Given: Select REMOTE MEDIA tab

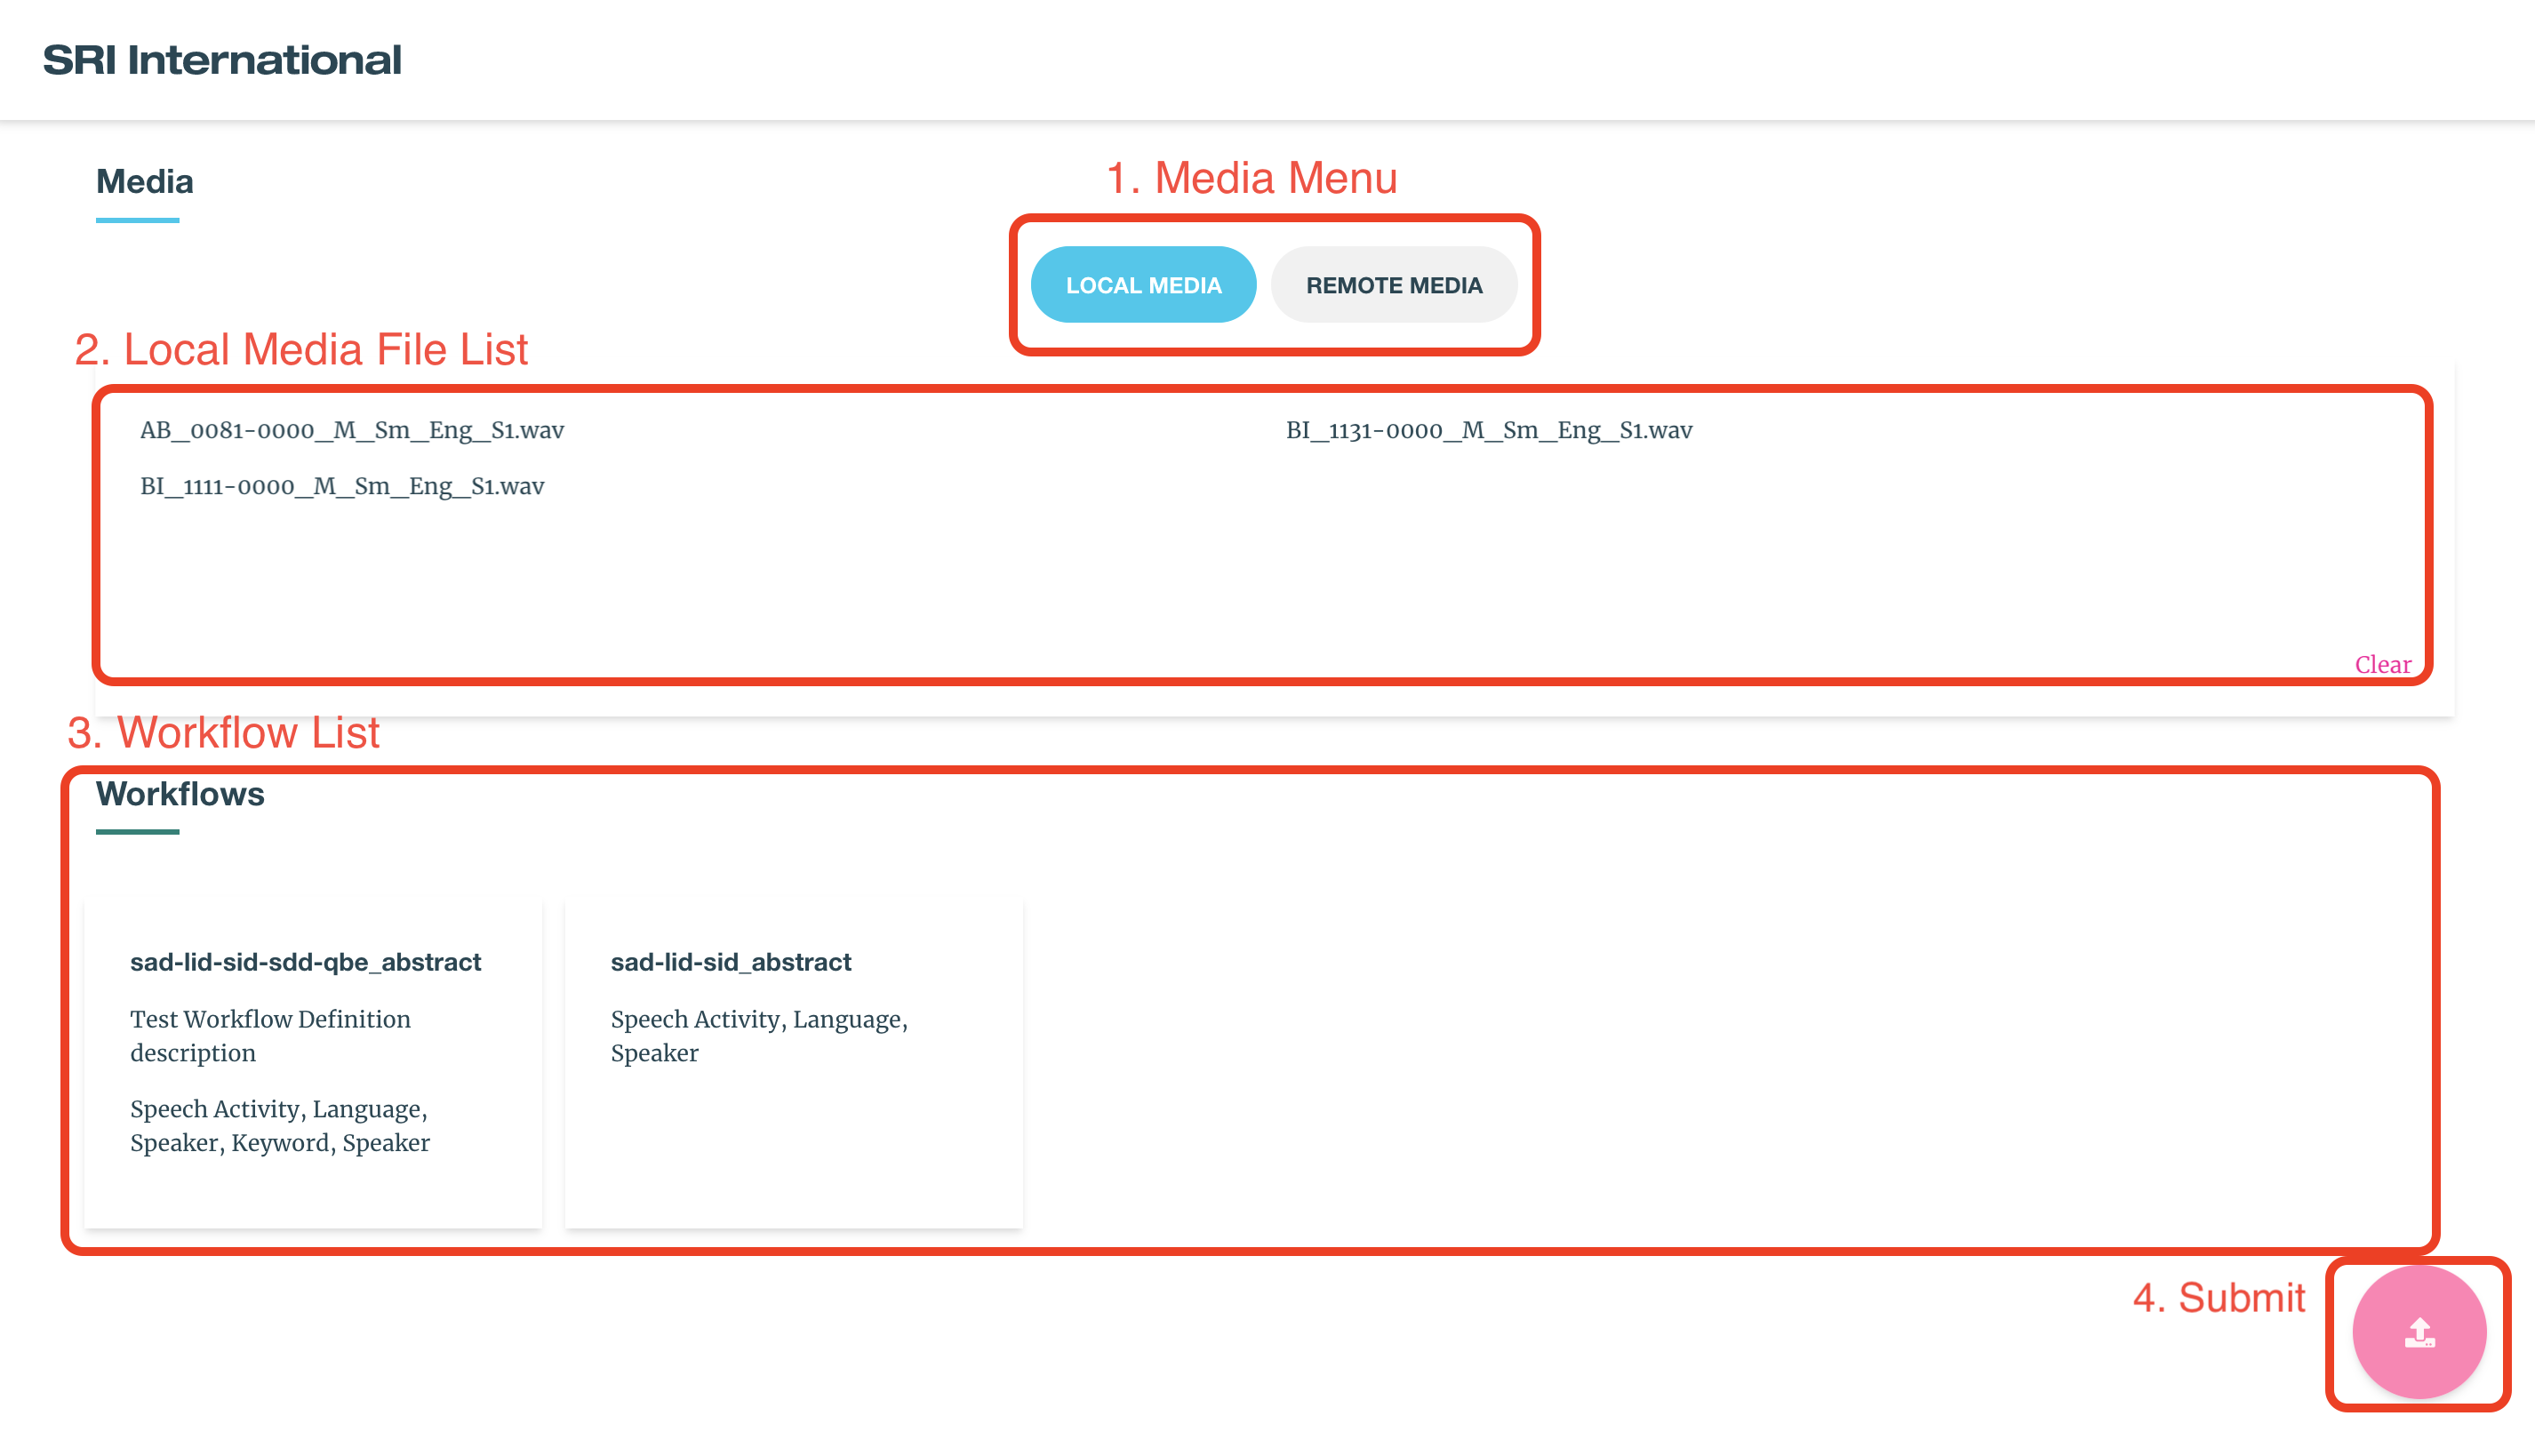Looking at the screenshot, I should tap(1393, 284).
